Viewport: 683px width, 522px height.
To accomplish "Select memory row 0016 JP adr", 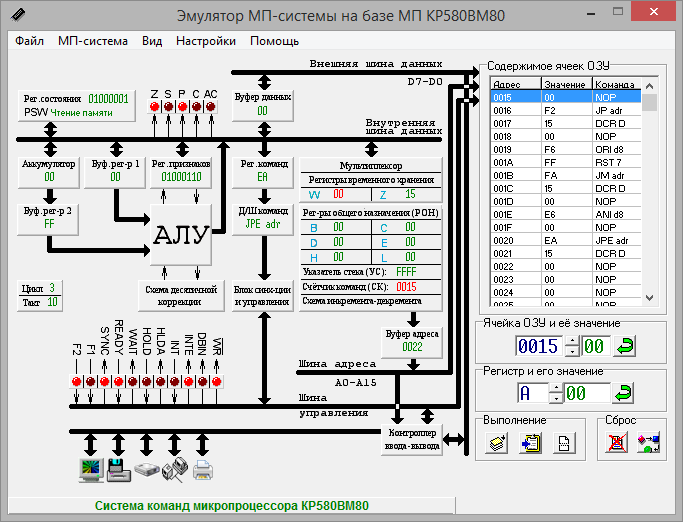I will pyautogui.click(x=566, y=111).
